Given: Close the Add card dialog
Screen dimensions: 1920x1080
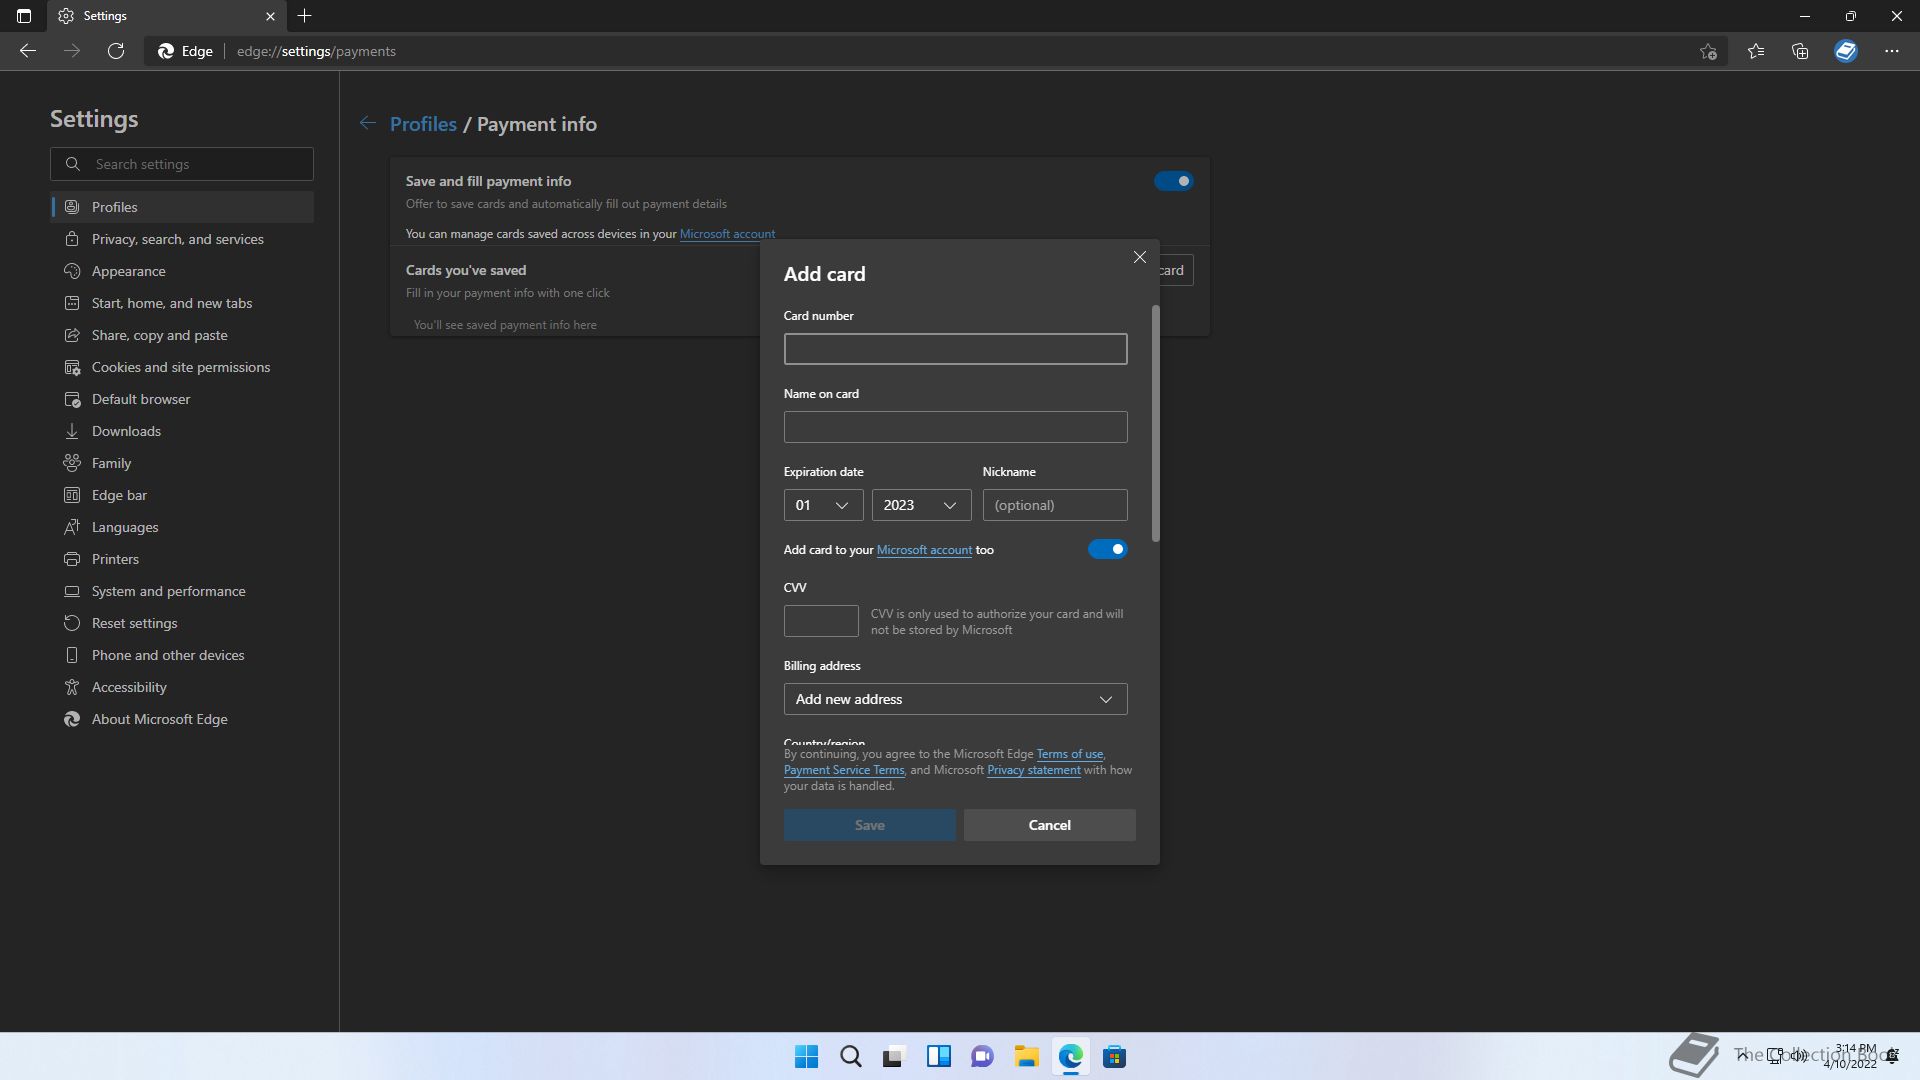Looking at the screenshot, I should pos(1140,257).
